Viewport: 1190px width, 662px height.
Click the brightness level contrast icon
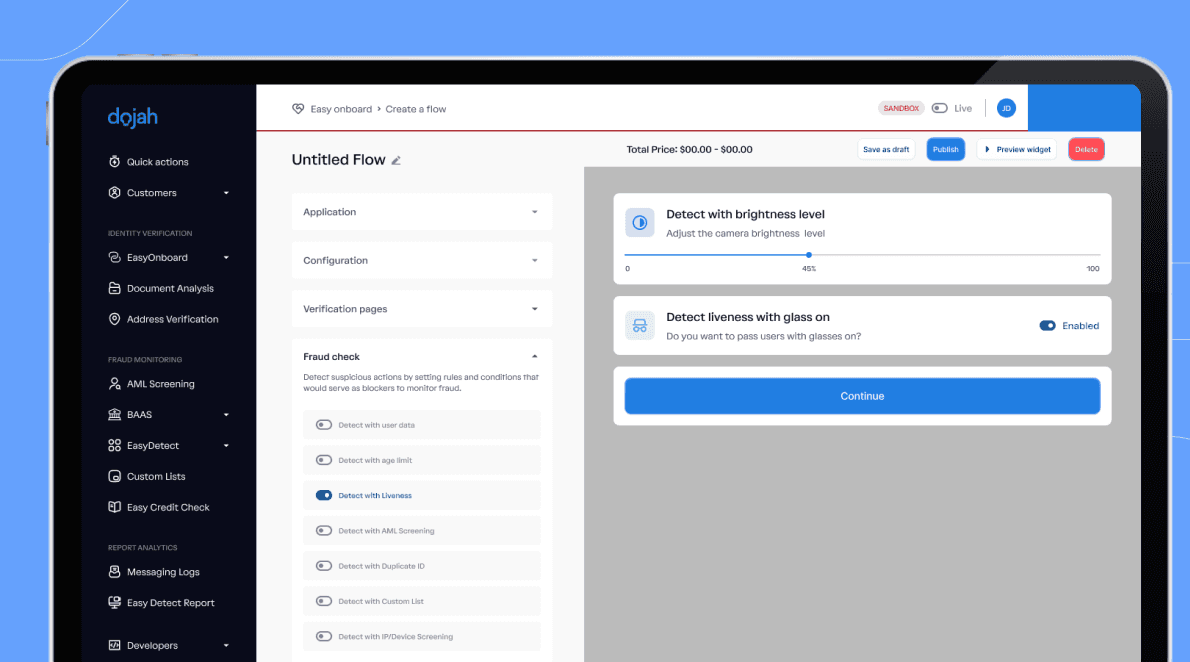pos(640,222)
